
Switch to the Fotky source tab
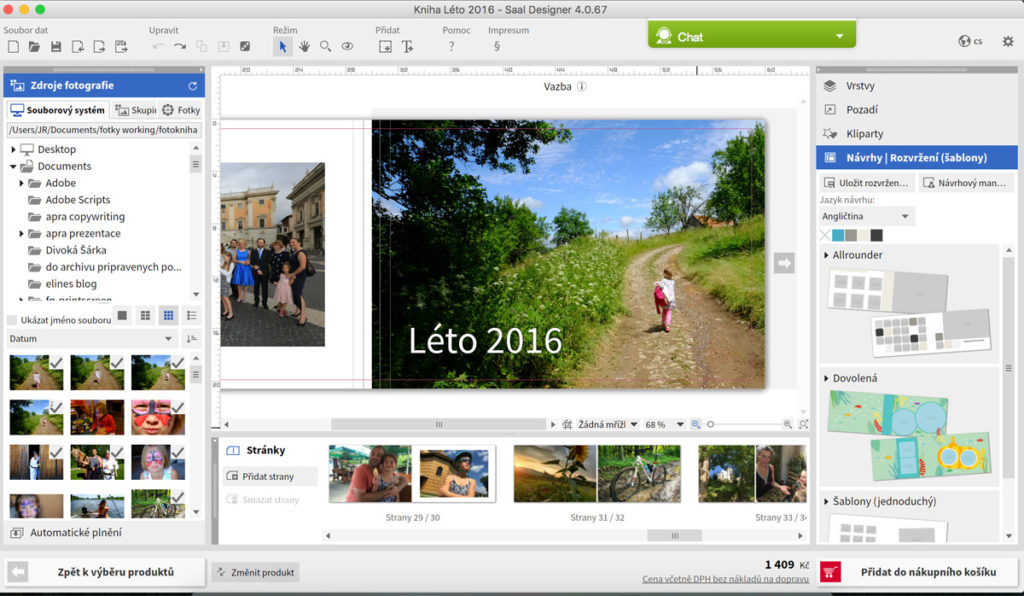[181, 110]
